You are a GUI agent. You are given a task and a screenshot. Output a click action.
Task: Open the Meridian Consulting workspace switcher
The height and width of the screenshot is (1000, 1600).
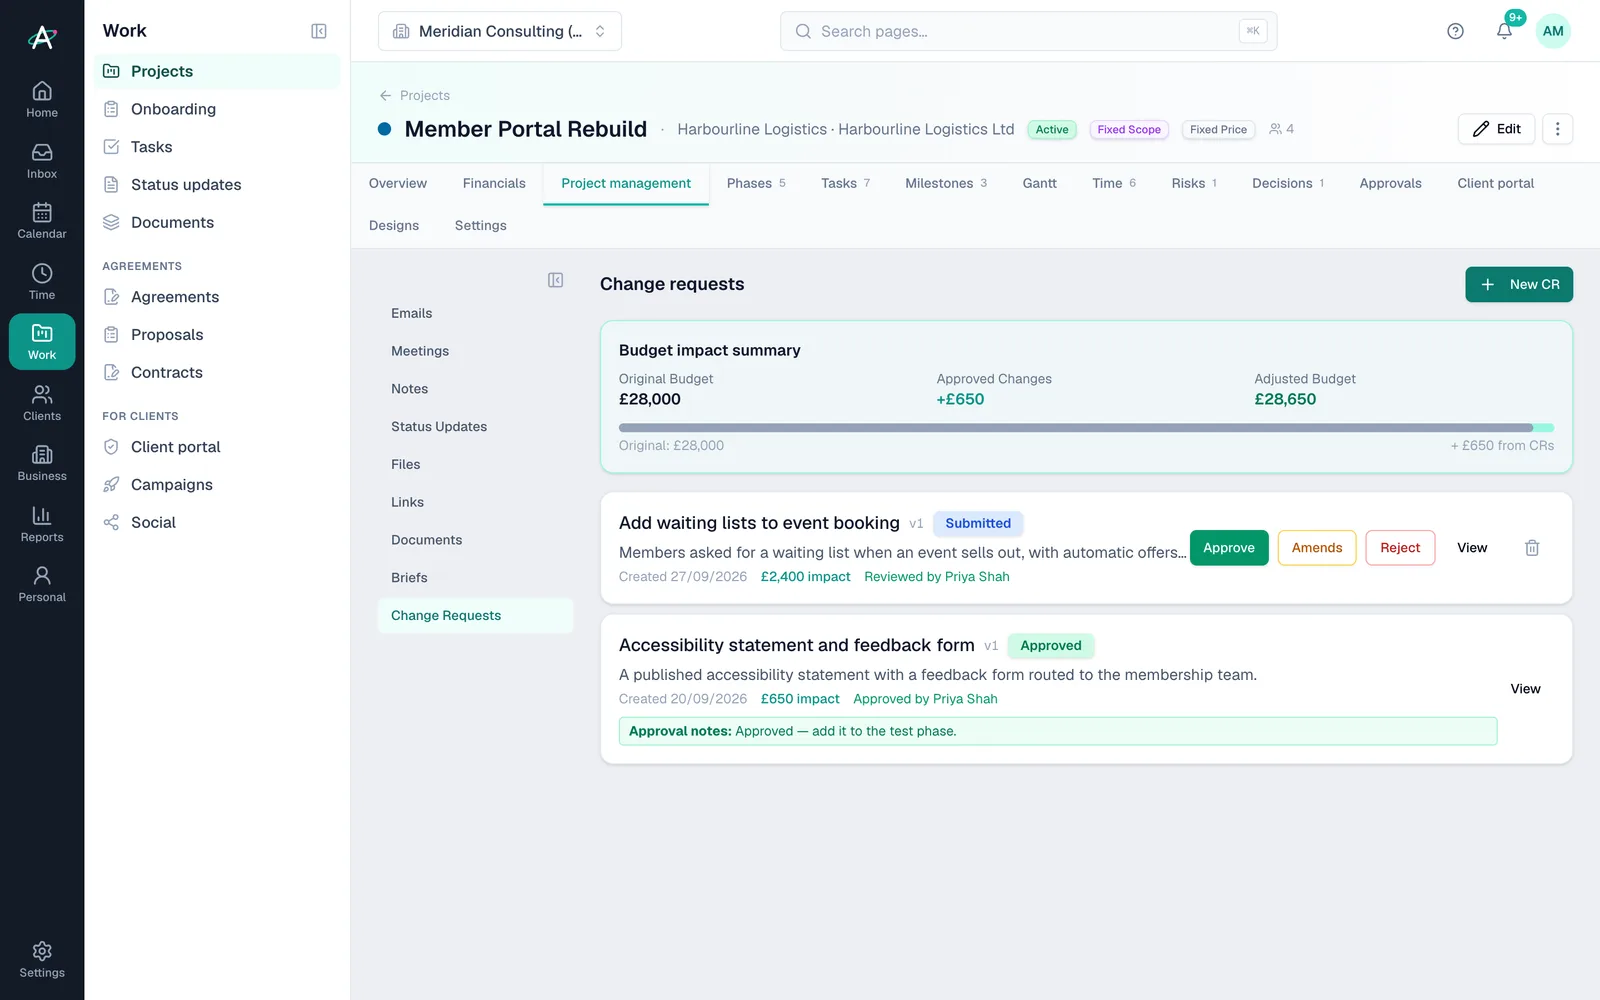pyautogui.click(x=500, y=31)
